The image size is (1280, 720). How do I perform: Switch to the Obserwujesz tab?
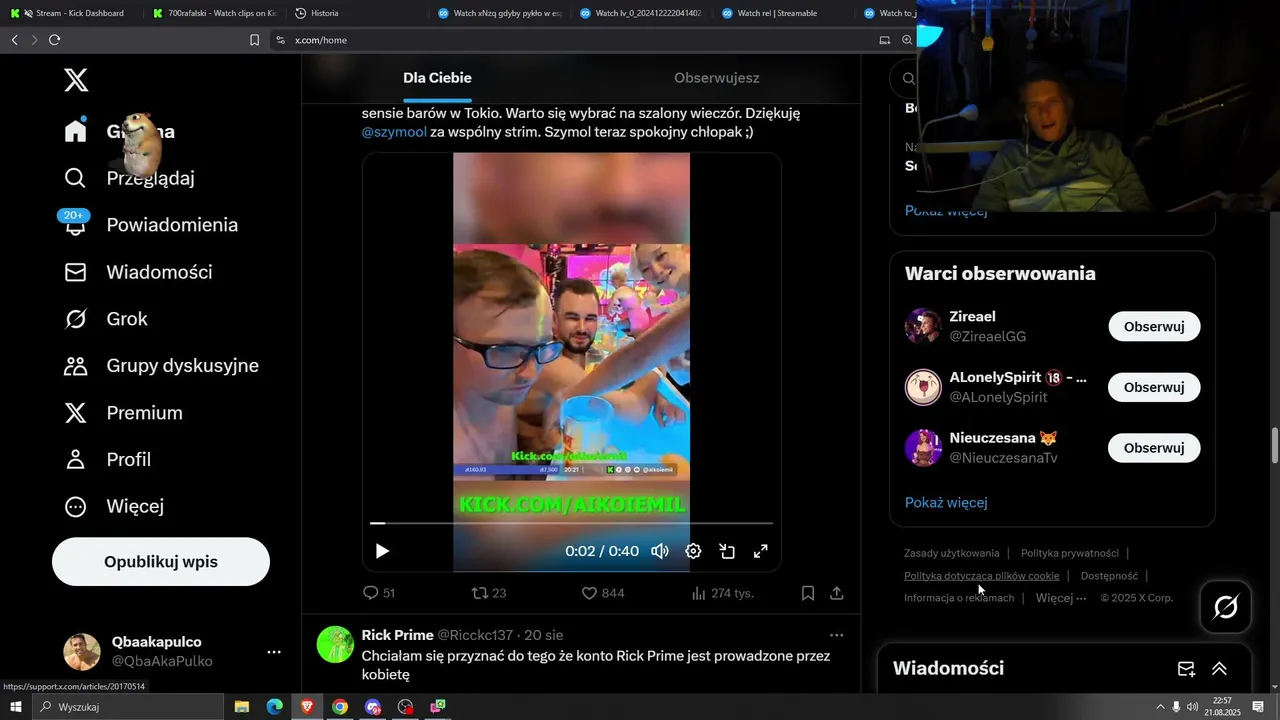point(717,78)
